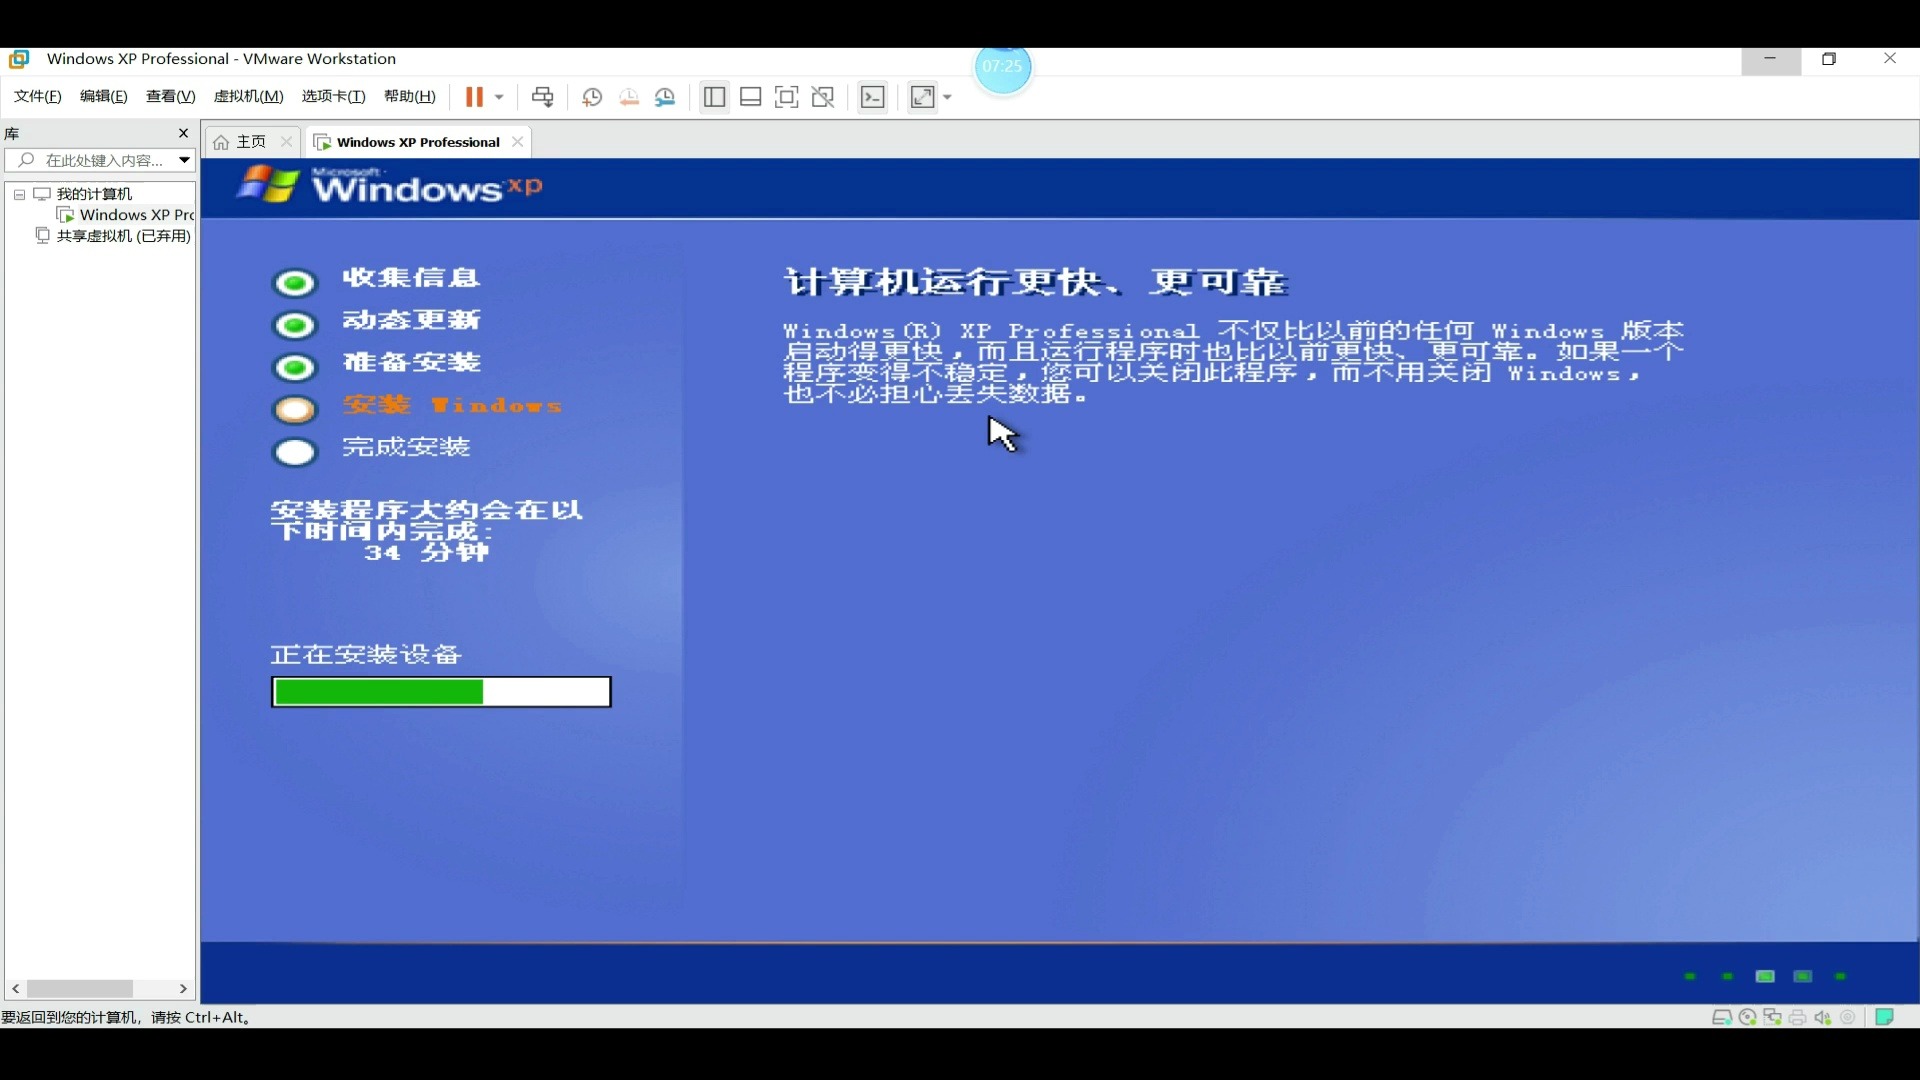
Task: Click the VMware Workstation title bar icon
Action: coord(19,59)
